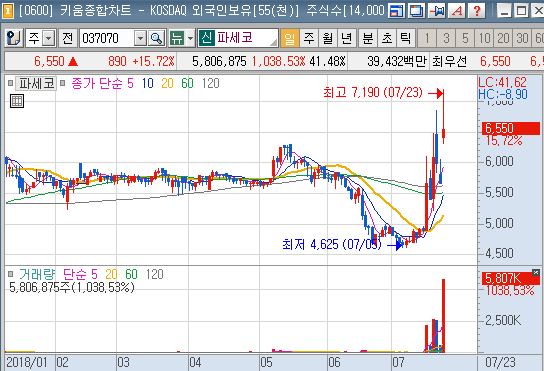Click the 39,432백만 trade amount
544x371 pixels.
tap(397, 62)
